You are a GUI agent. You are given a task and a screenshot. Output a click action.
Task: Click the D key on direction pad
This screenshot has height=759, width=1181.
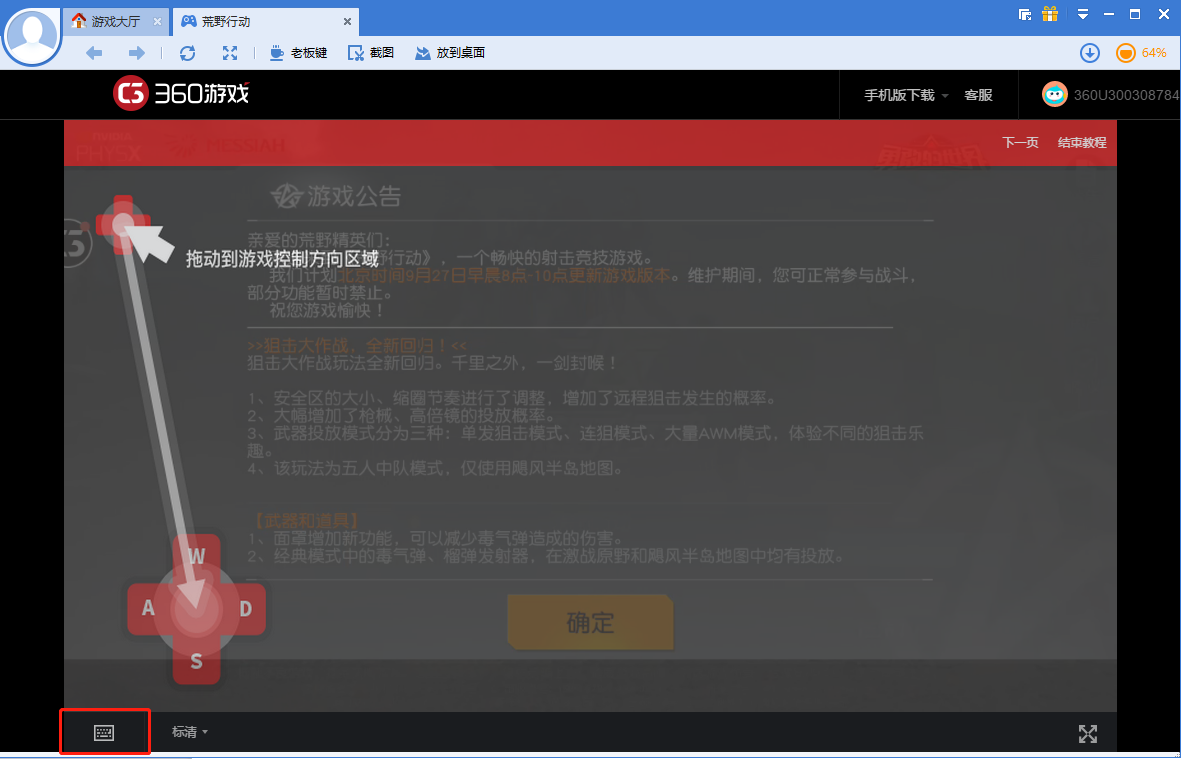245,608
